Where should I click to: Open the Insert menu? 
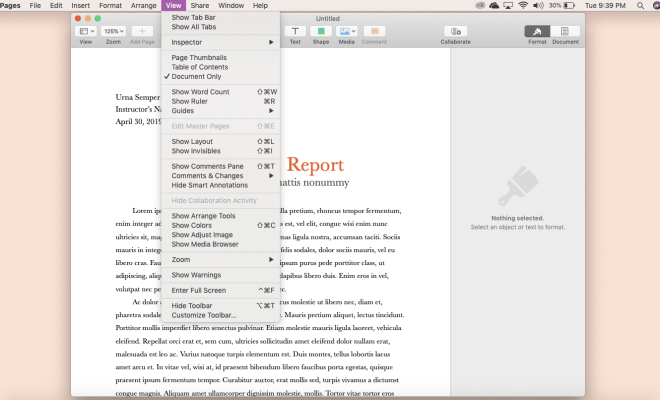(x=80, y=5)
